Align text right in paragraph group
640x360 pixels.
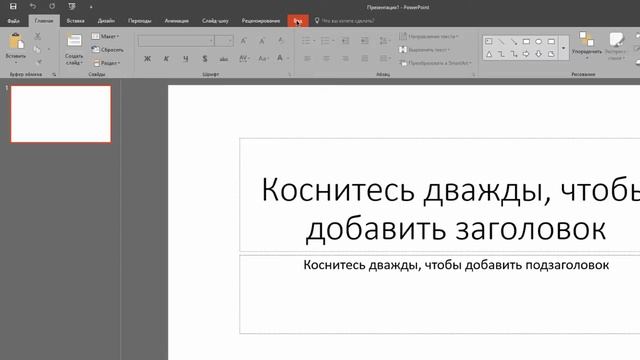[x=345, y=59]
